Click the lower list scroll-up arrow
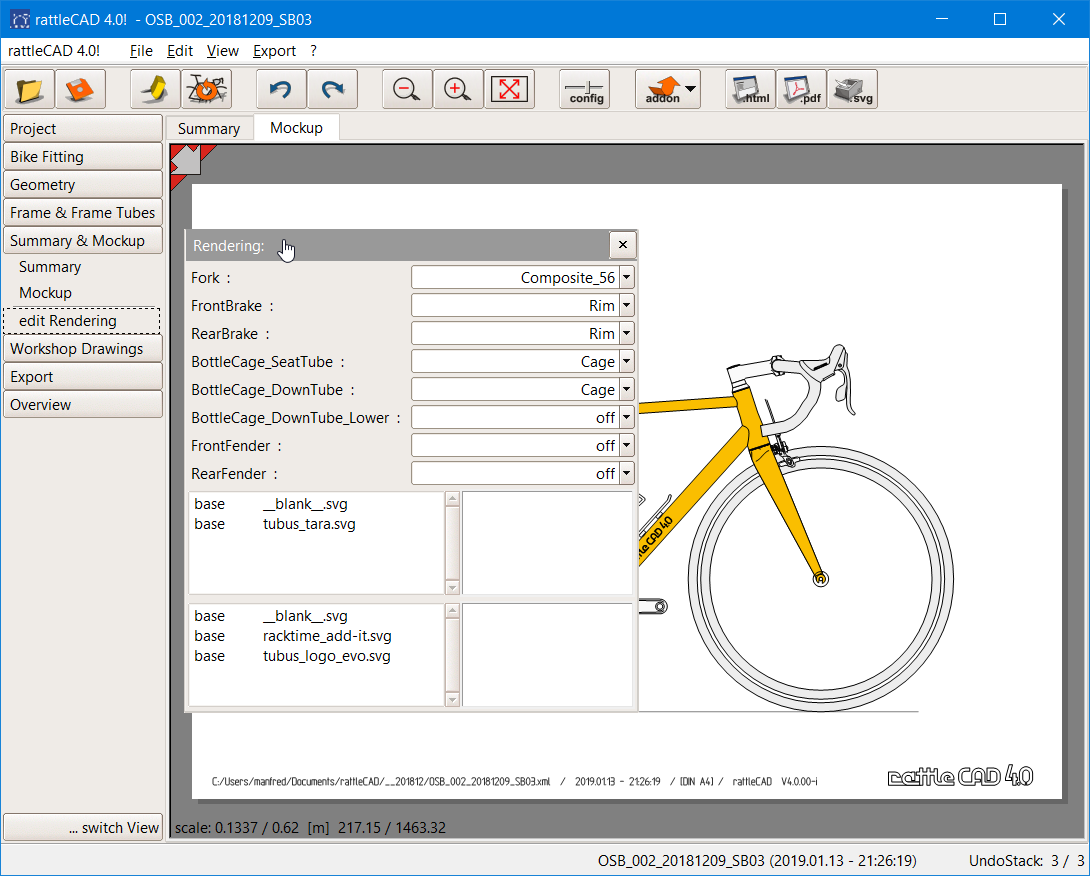 coord(453,610)
